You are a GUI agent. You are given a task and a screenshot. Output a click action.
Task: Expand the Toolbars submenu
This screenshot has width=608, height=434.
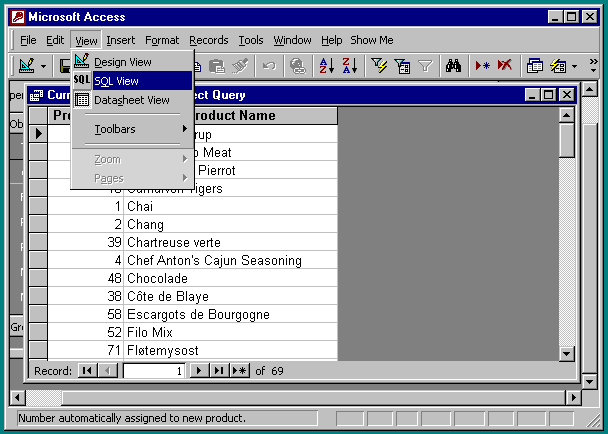(132, 129)
